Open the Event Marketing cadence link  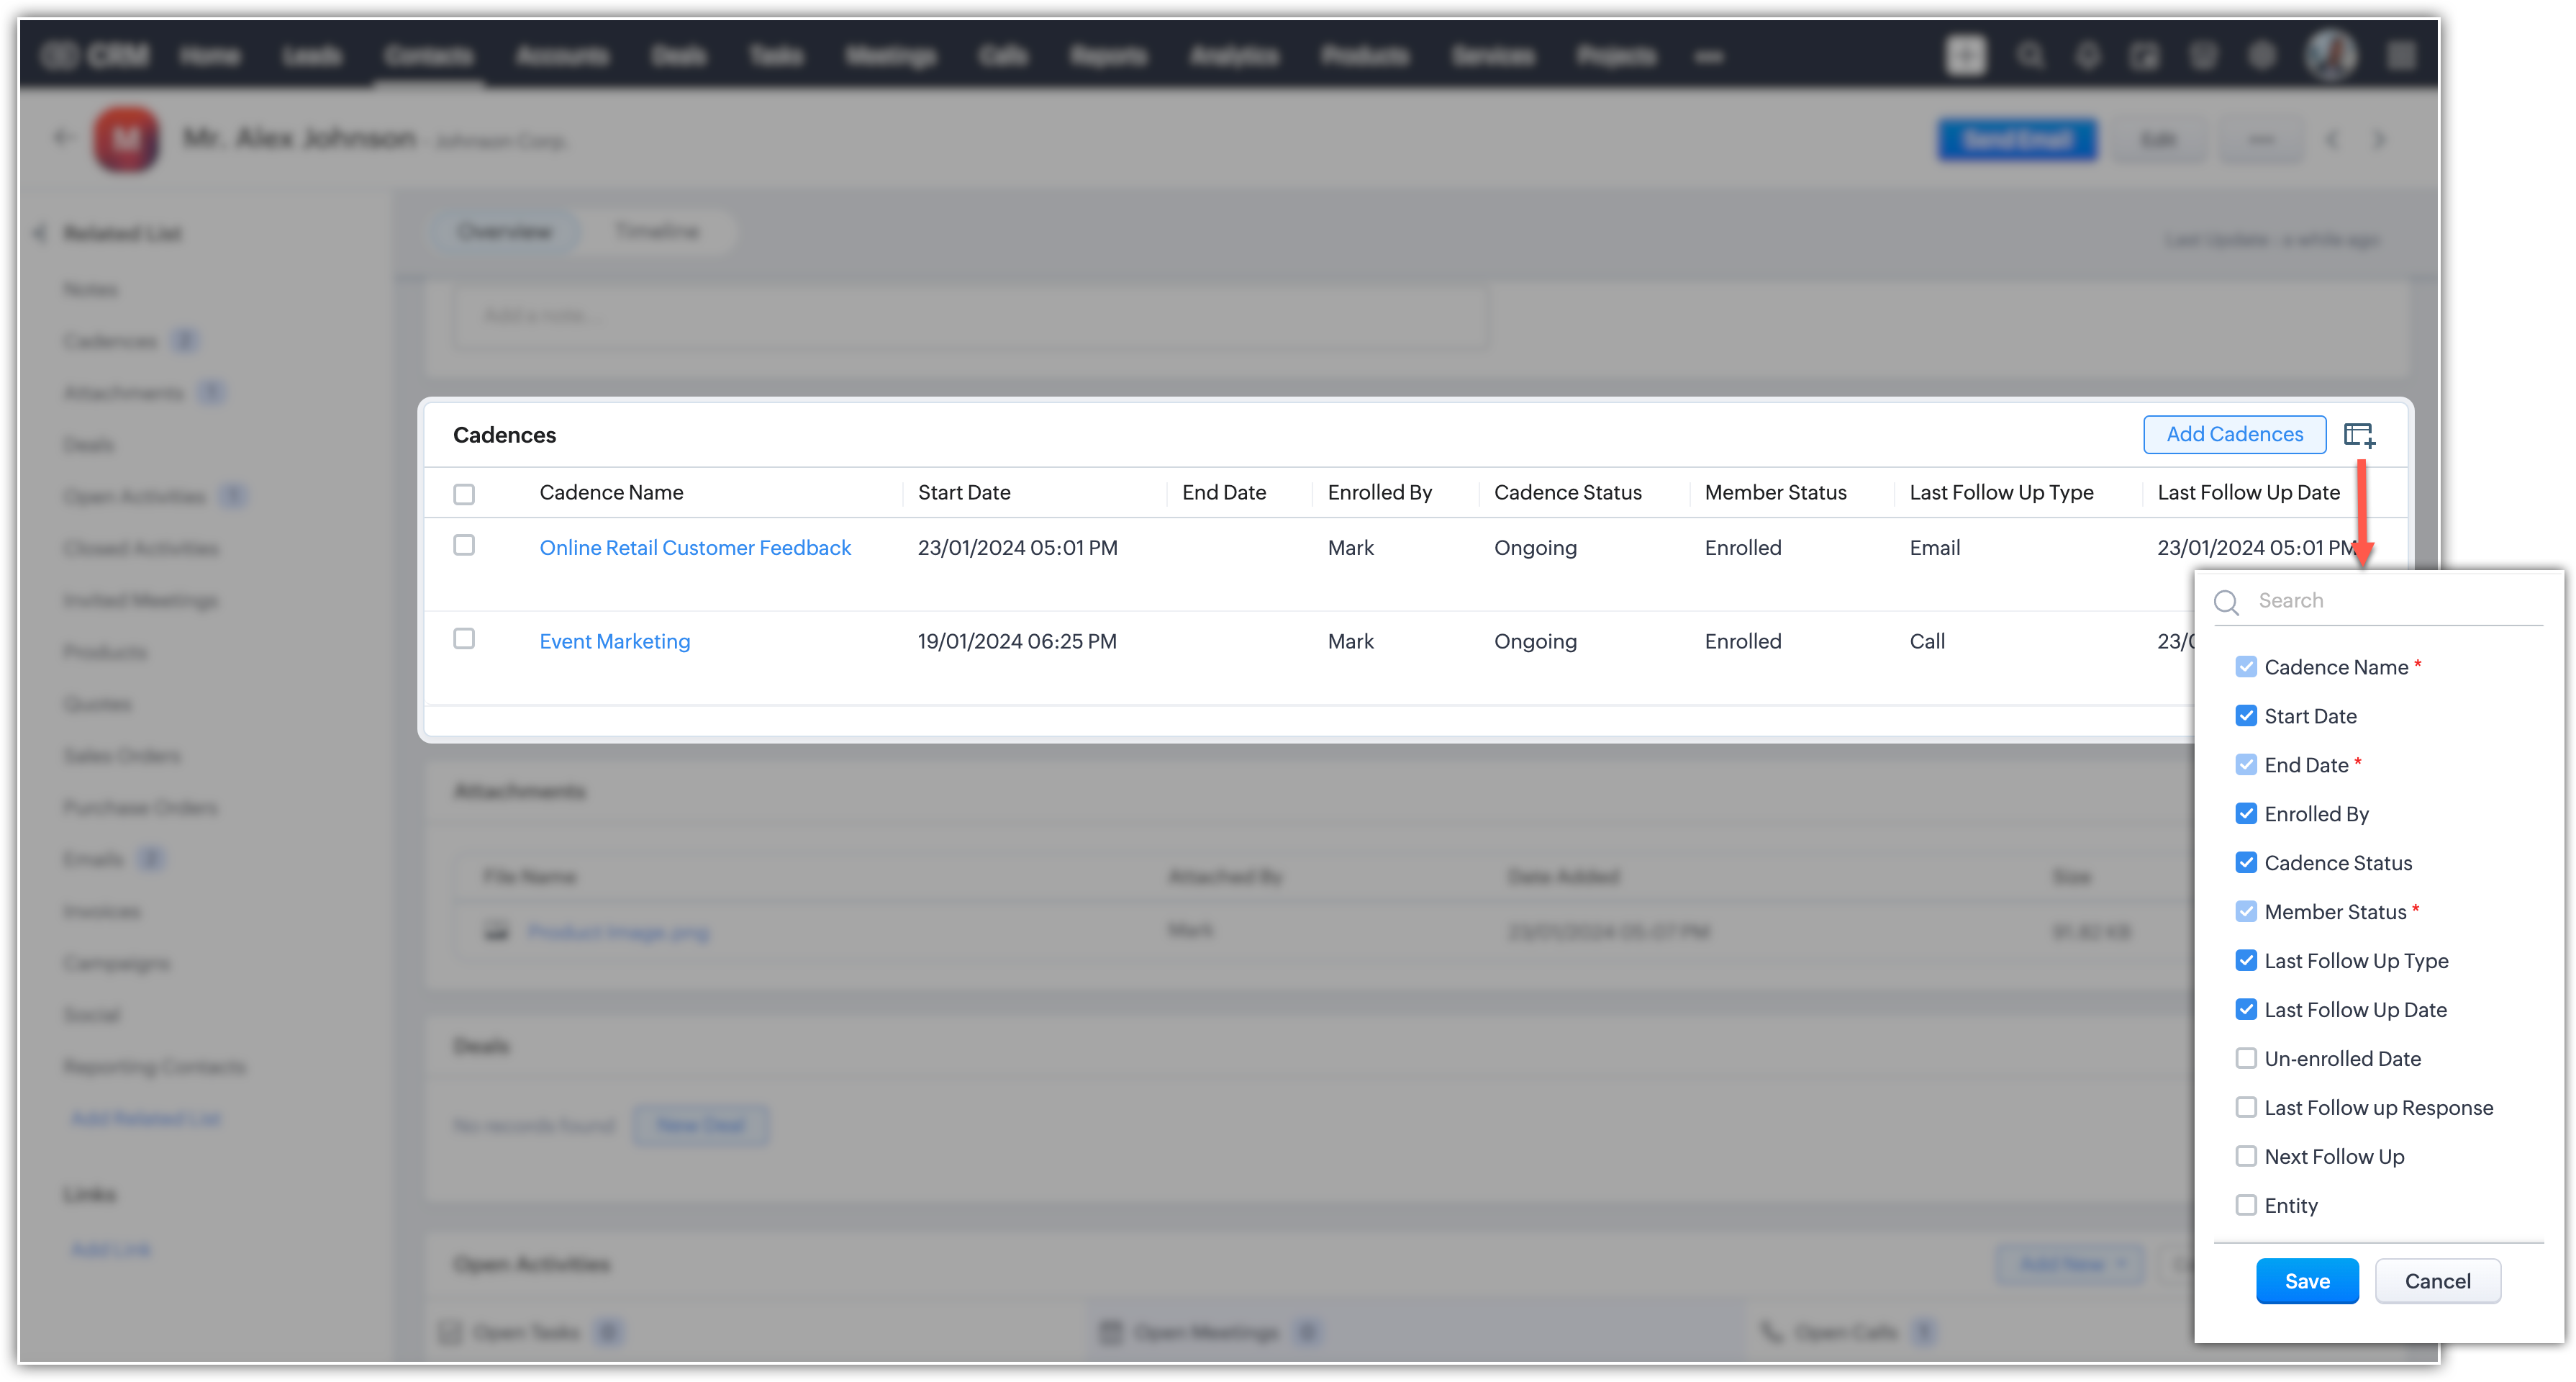click(x=614, y=641)
